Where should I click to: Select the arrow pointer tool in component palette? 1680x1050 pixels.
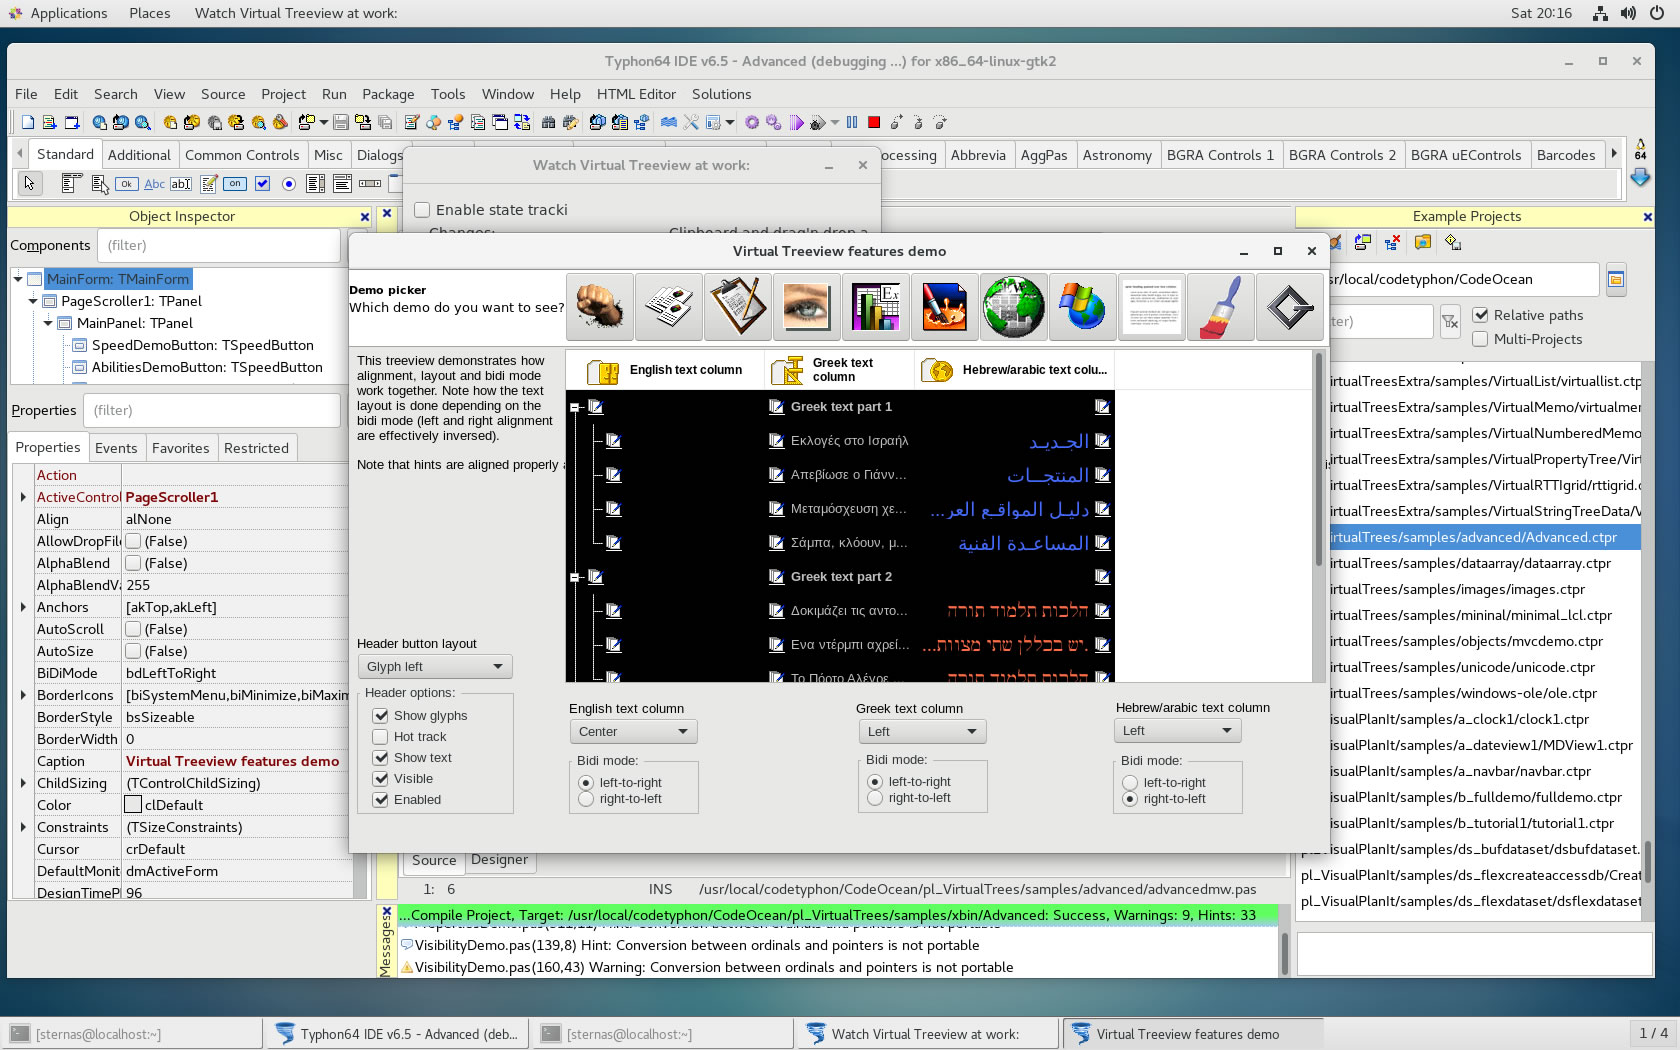pyautogui.click(x=30, y=183)
